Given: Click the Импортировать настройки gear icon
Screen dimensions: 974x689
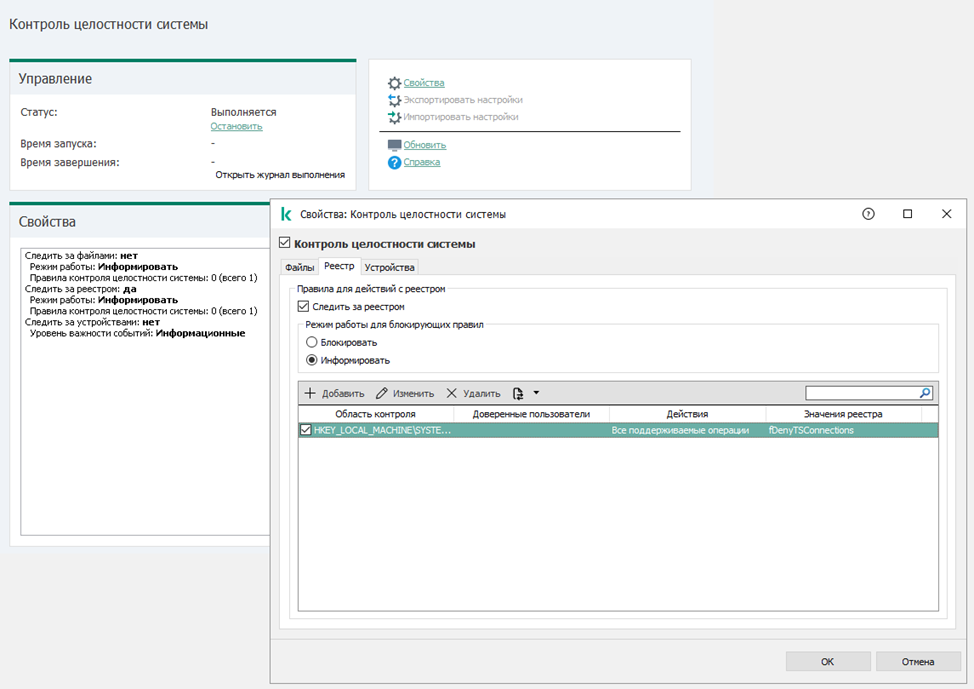Looking at the screenshot, I should [x=394, y=117].
